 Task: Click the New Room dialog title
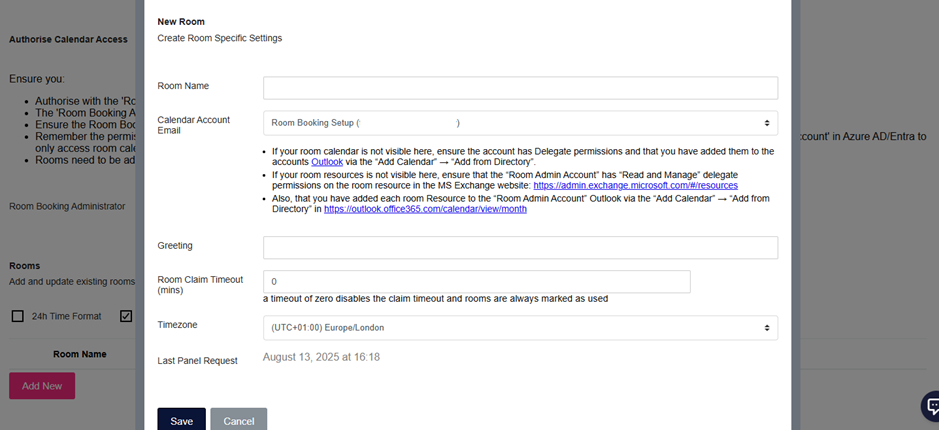tap(181, 22)
